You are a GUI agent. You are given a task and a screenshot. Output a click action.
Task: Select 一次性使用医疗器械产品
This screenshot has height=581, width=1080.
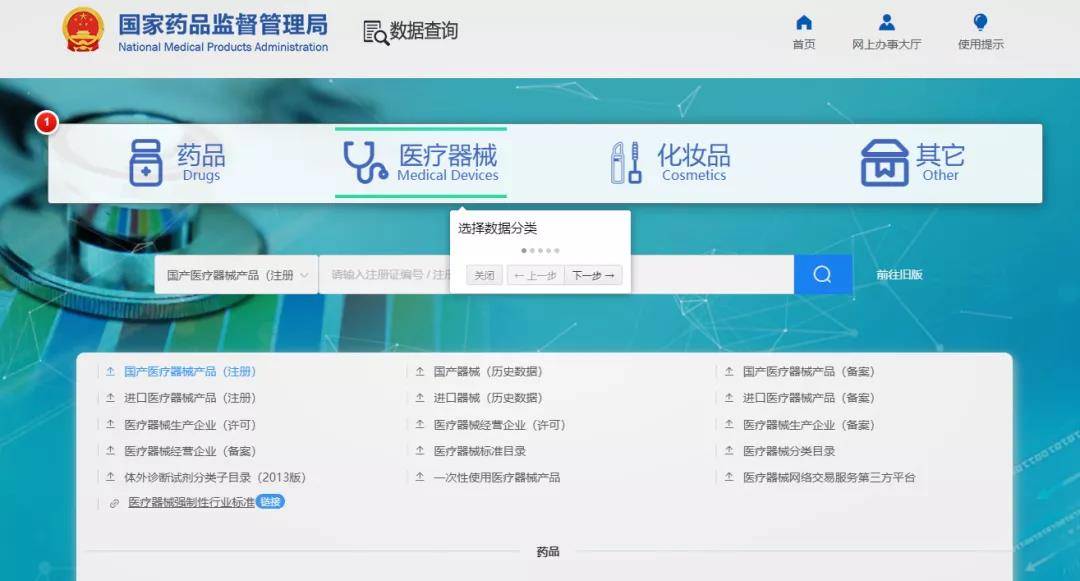497,477
